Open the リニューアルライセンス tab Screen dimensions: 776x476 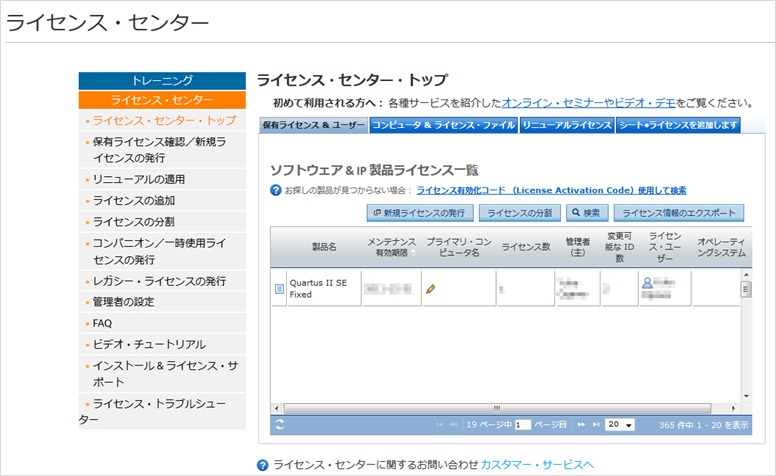point(567,125)
